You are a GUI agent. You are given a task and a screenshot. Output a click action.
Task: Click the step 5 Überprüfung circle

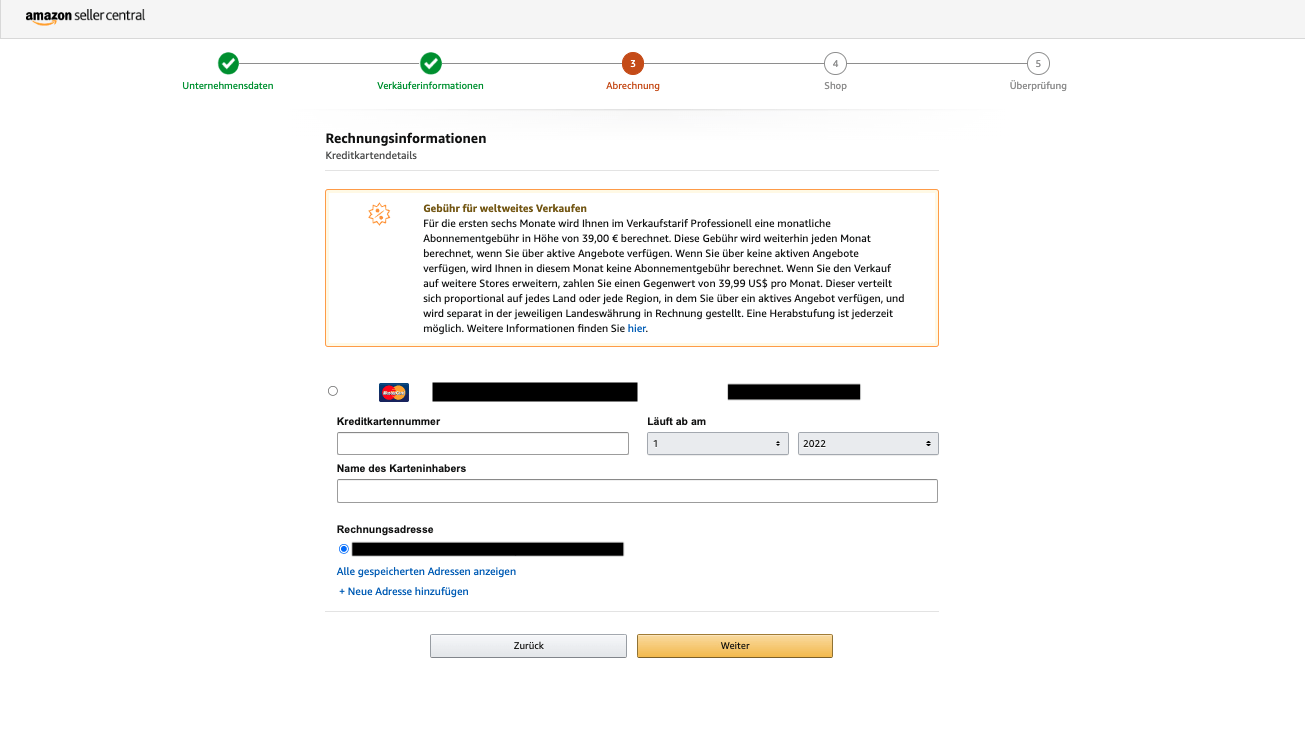click(1038, 63)
